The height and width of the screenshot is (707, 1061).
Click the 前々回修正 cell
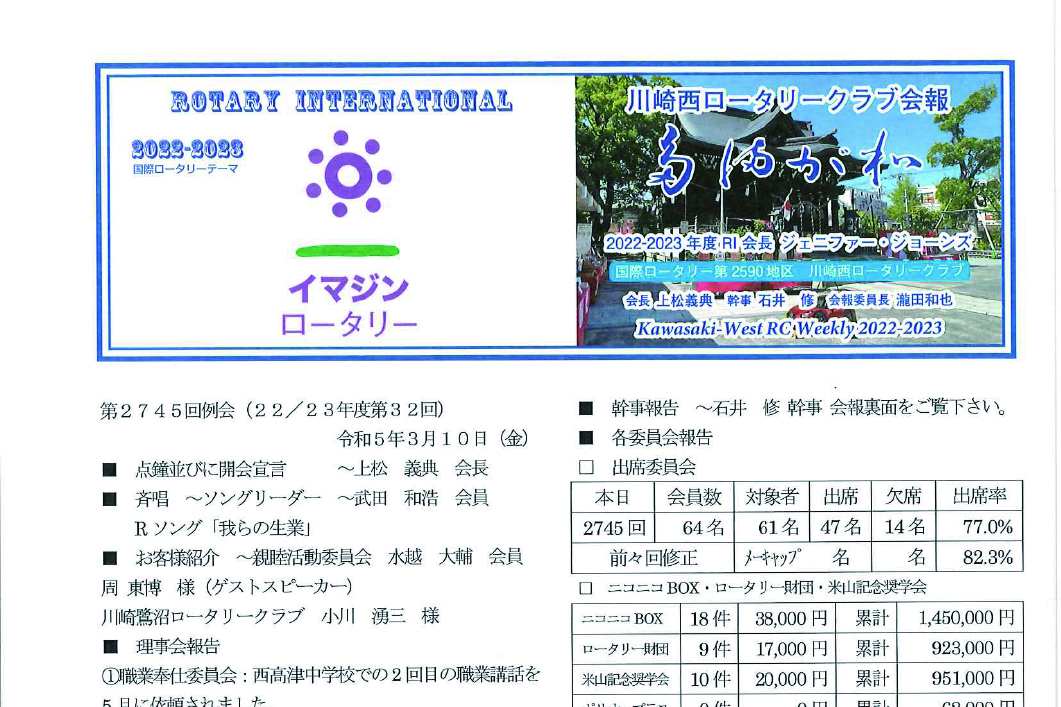(653, 558)
